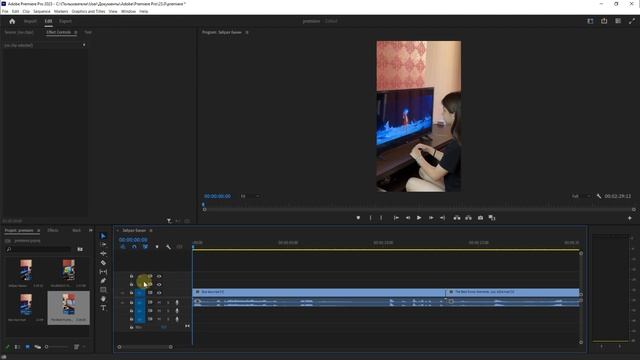Open Program monitor settings wrench
640x360 pixels.
[599, 196]
